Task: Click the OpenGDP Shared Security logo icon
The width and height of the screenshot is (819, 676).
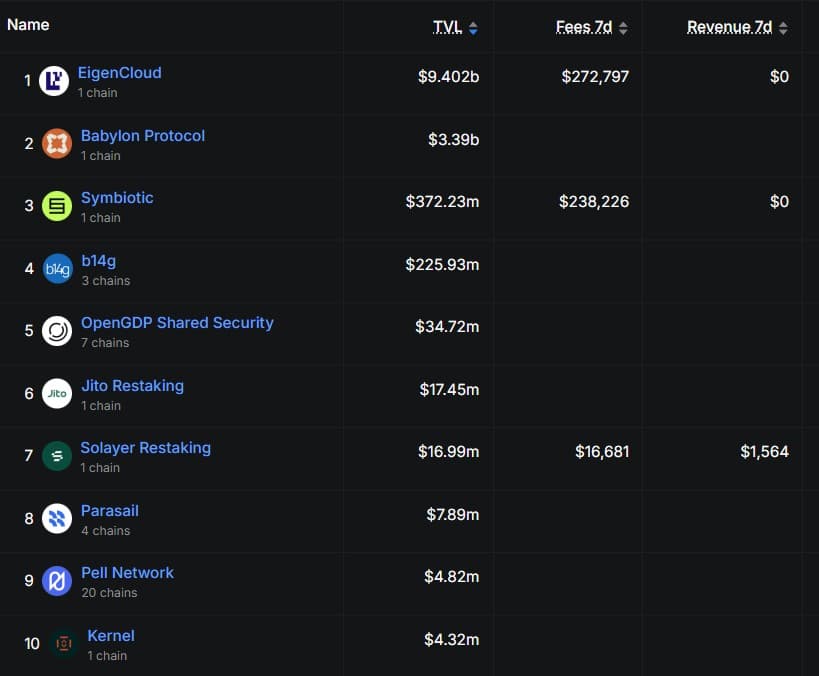Action: 57,331
